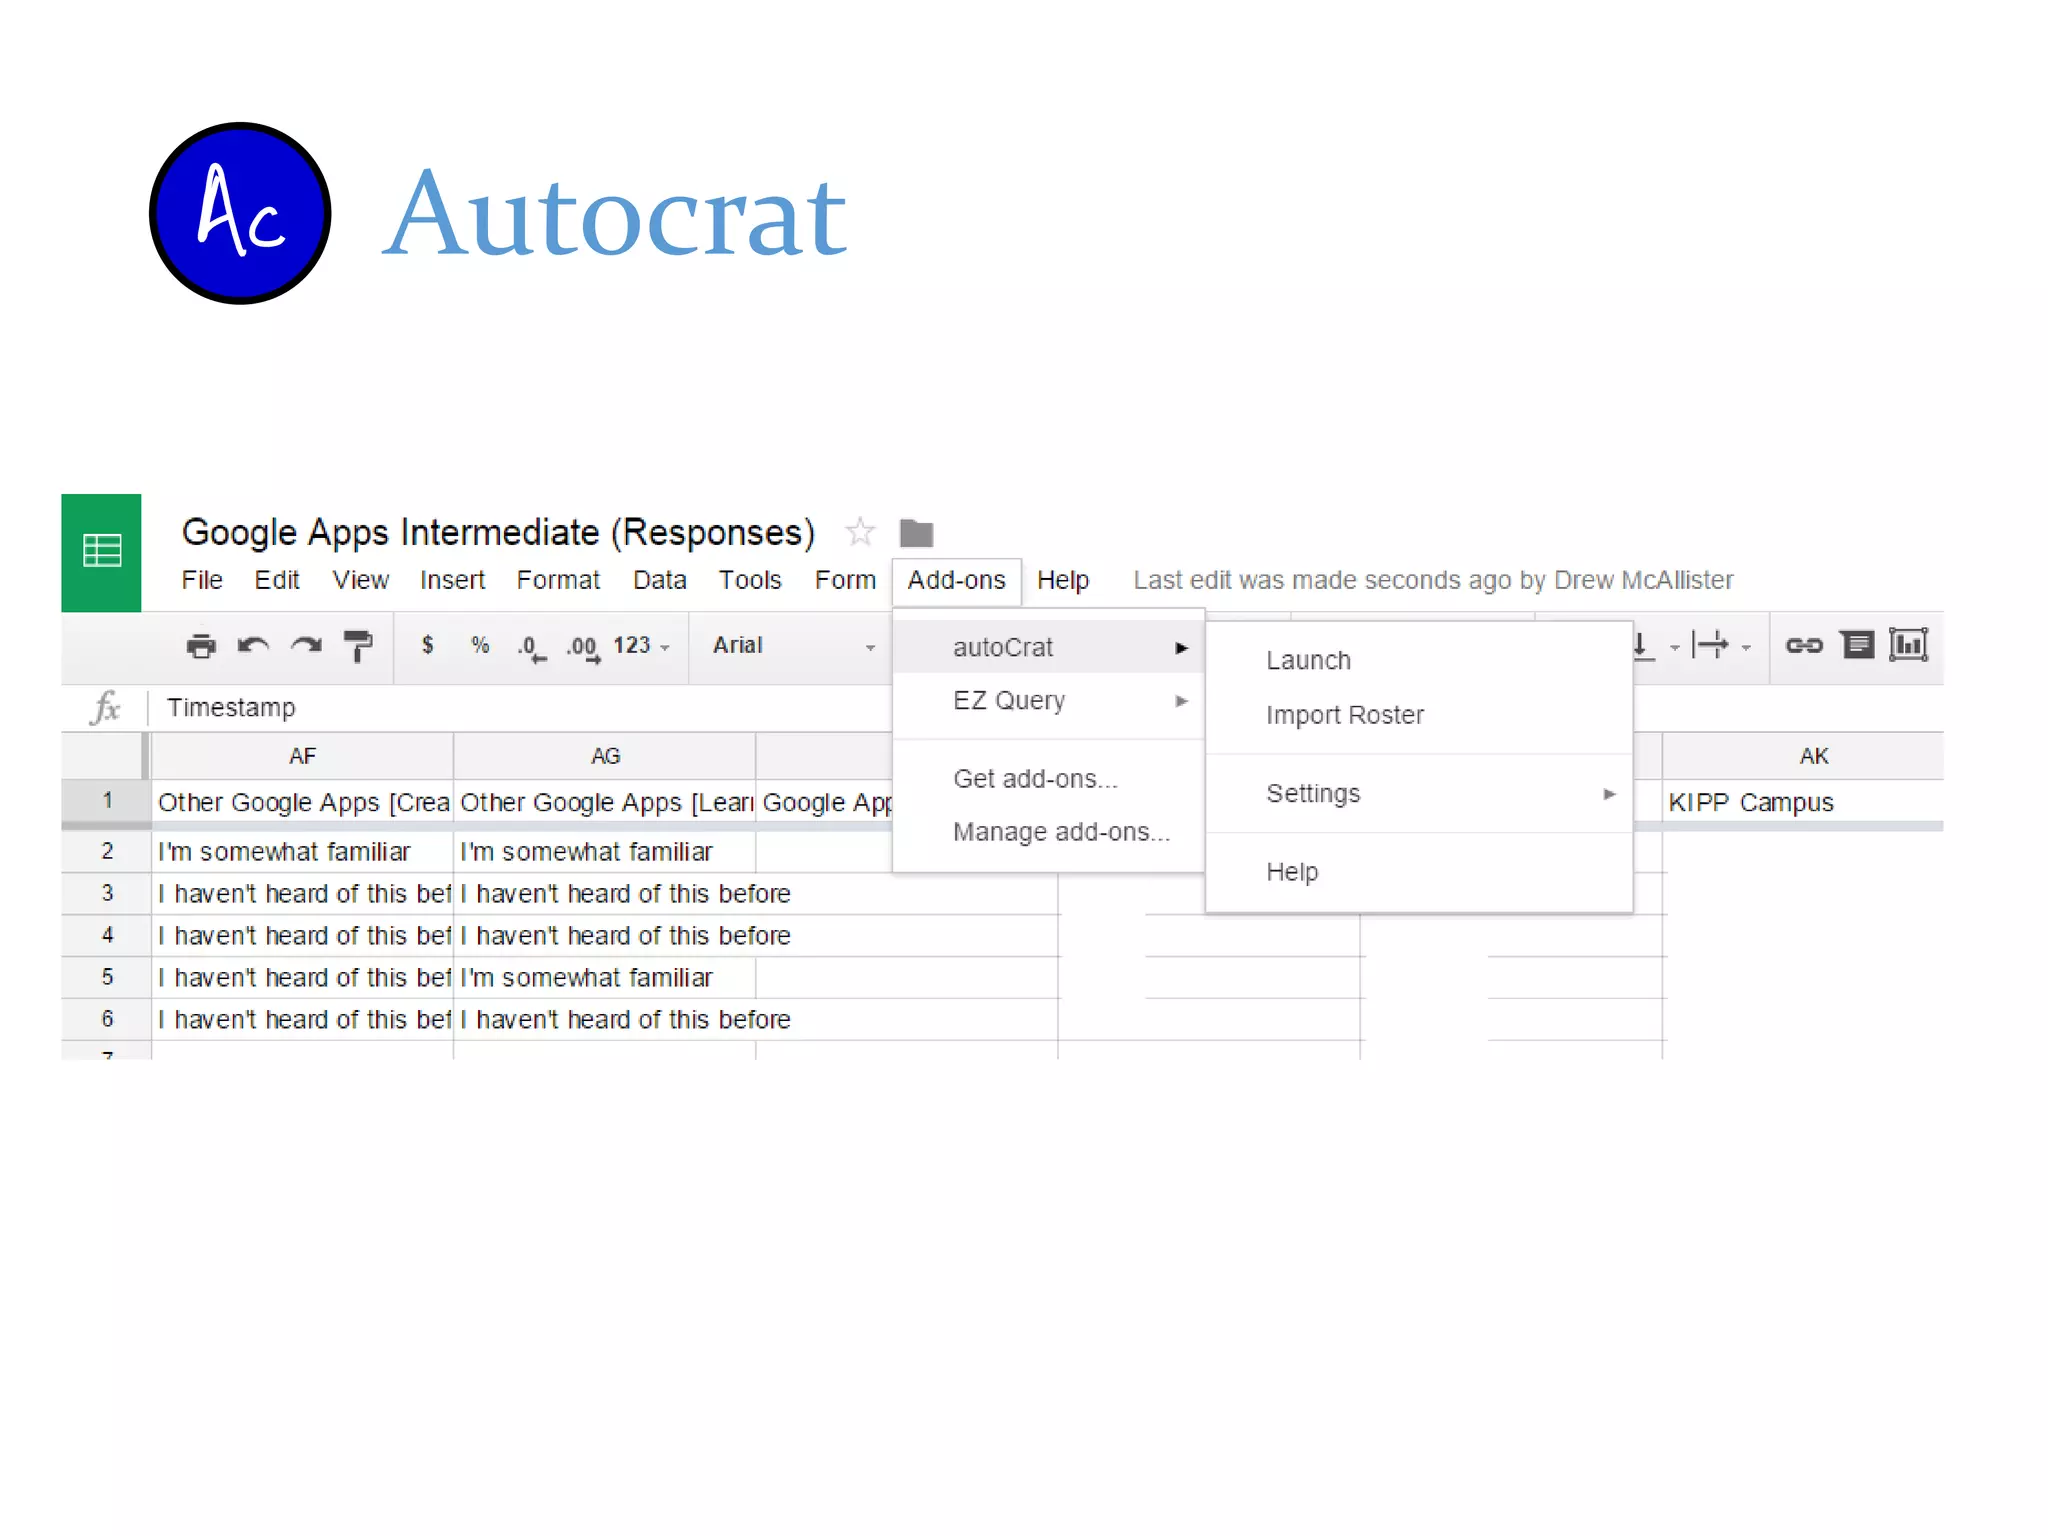The image size is (2048, 1536).
Task: Click the insert chart icon
Action: [1908, 645]
